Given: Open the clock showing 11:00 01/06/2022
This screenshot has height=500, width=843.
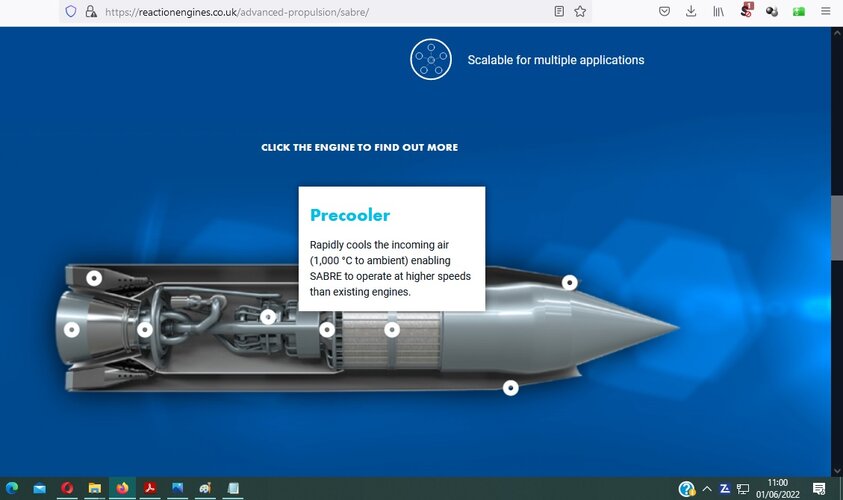Looking at the screenshot, I should 777,488.
